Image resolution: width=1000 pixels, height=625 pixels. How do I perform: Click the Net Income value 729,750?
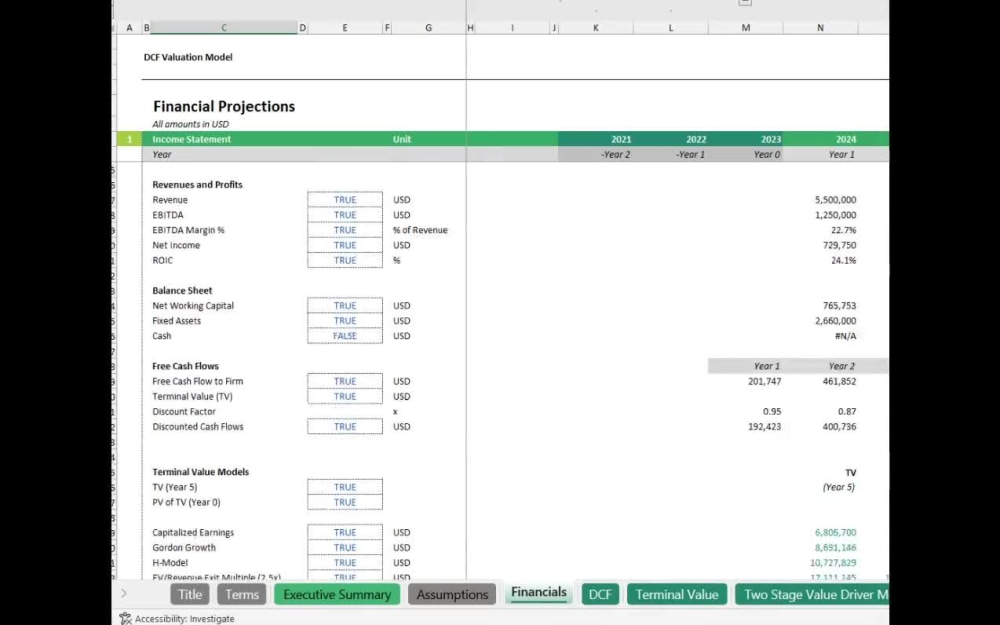click(839, 245)
